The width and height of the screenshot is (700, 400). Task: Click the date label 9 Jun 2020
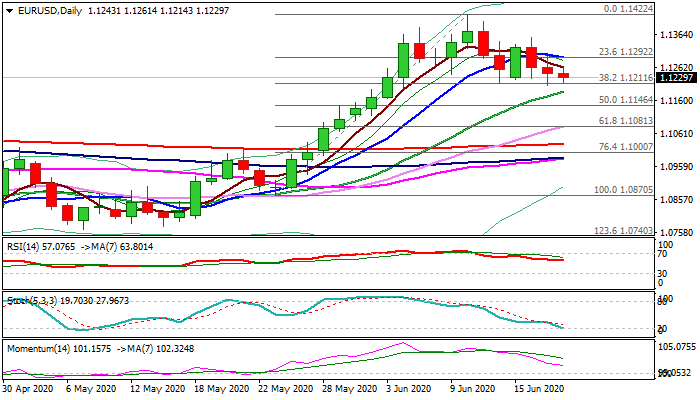(x=472, y=389)
